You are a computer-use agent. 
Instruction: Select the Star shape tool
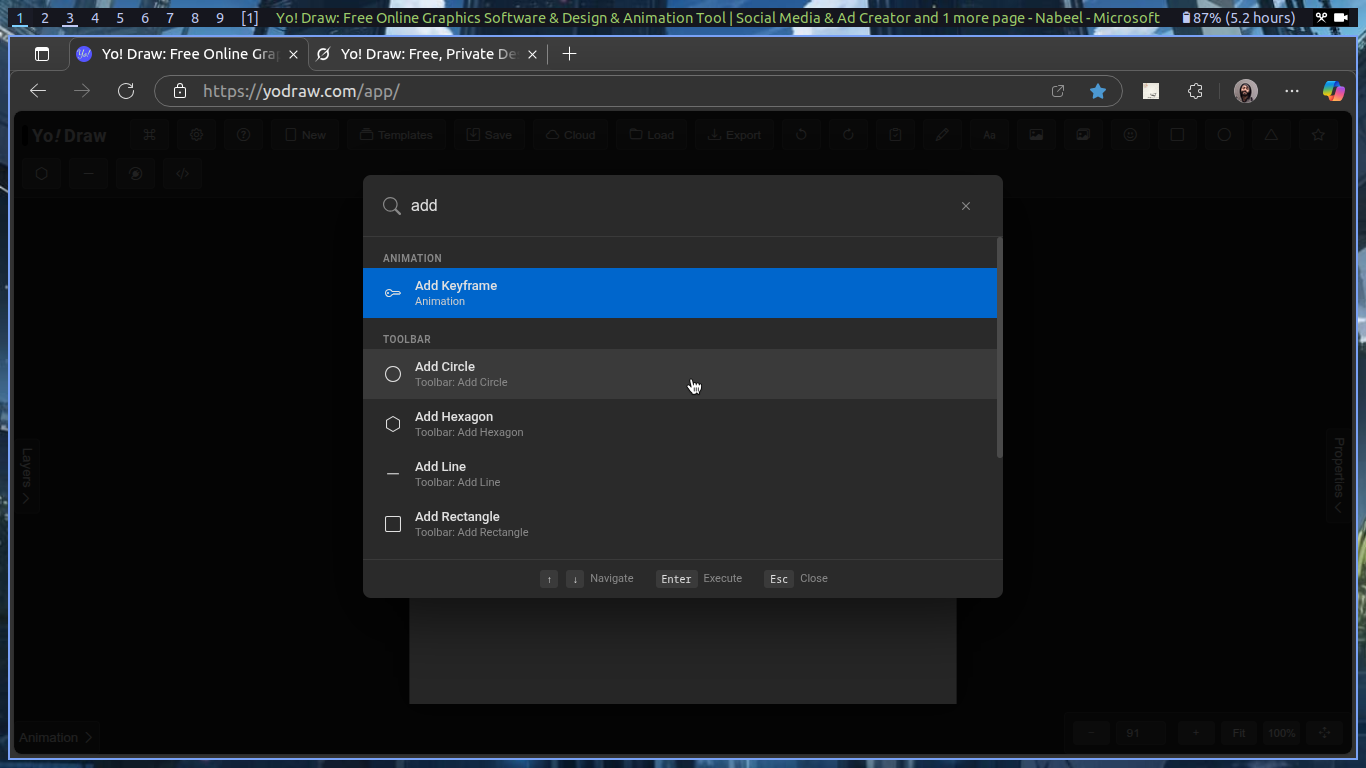click(1318, 134)
